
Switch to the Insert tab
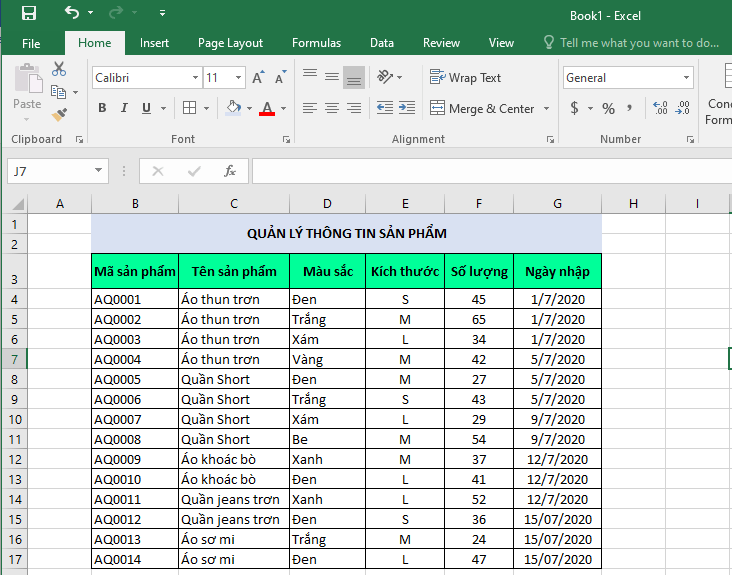154,43
